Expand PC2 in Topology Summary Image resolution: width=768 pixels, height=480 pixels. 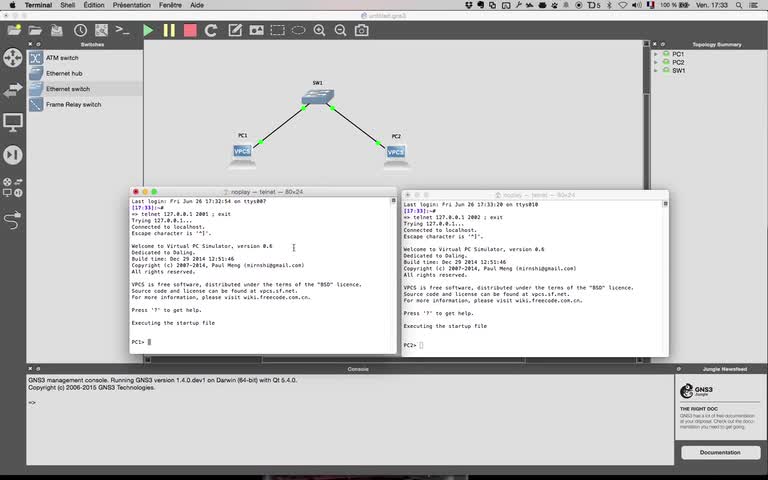(x=656, y=63)
